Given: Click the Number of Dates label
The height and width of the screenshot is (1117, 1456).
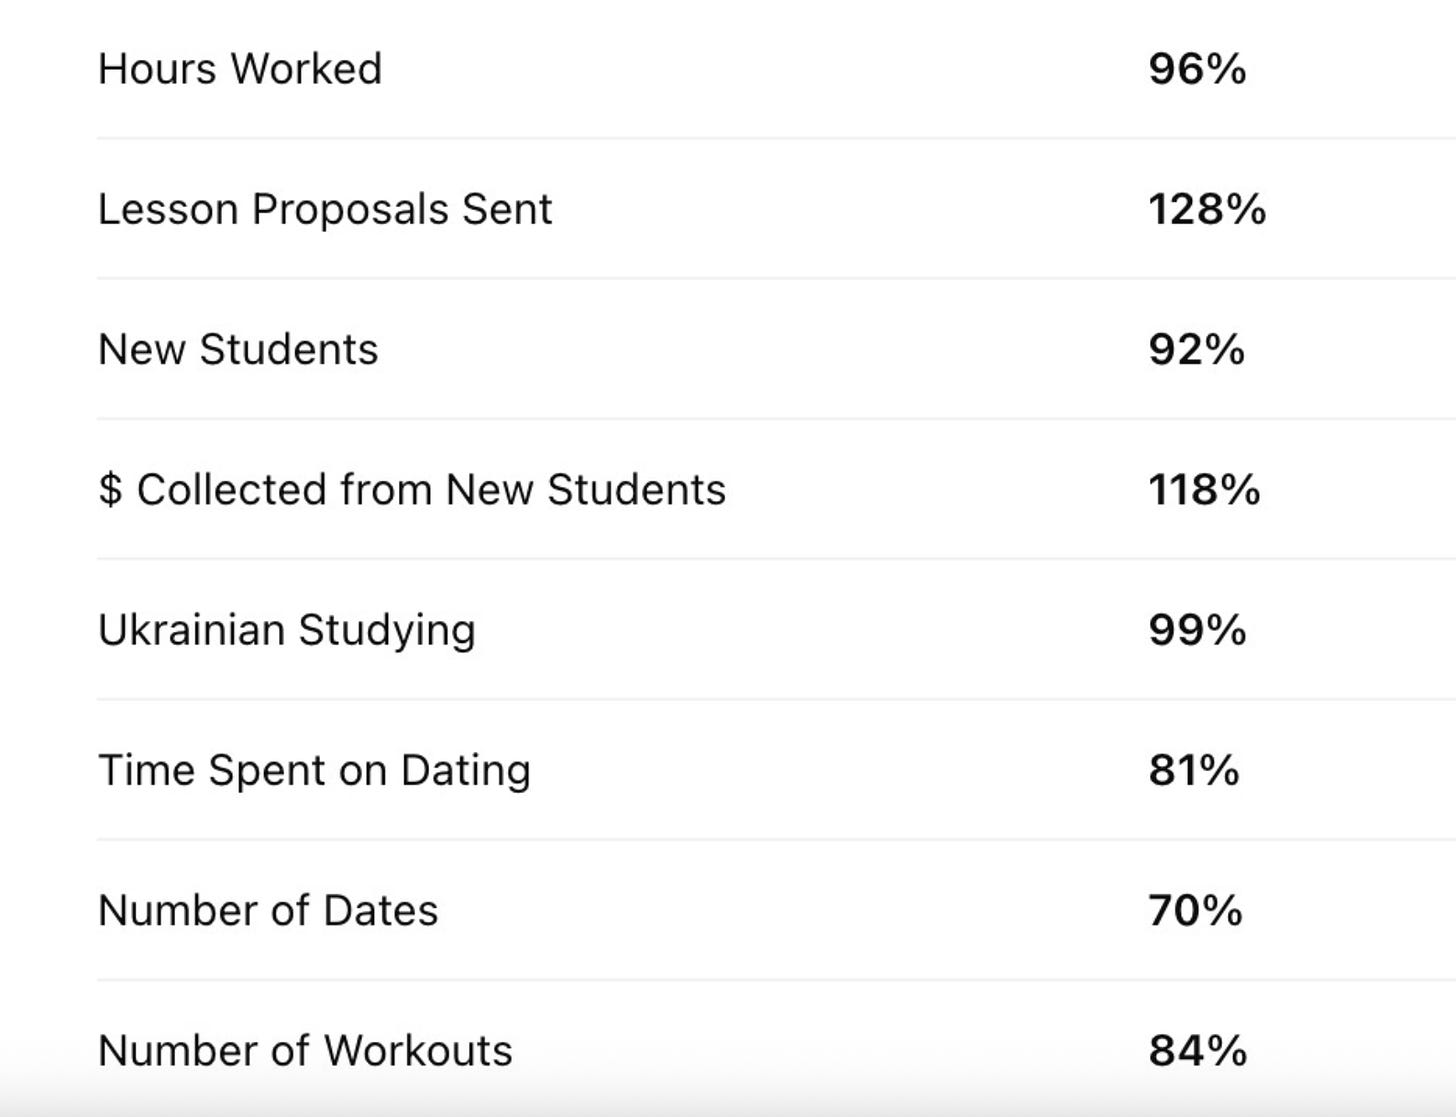Looking at the screenshot, I should click(x=268, y=911).
